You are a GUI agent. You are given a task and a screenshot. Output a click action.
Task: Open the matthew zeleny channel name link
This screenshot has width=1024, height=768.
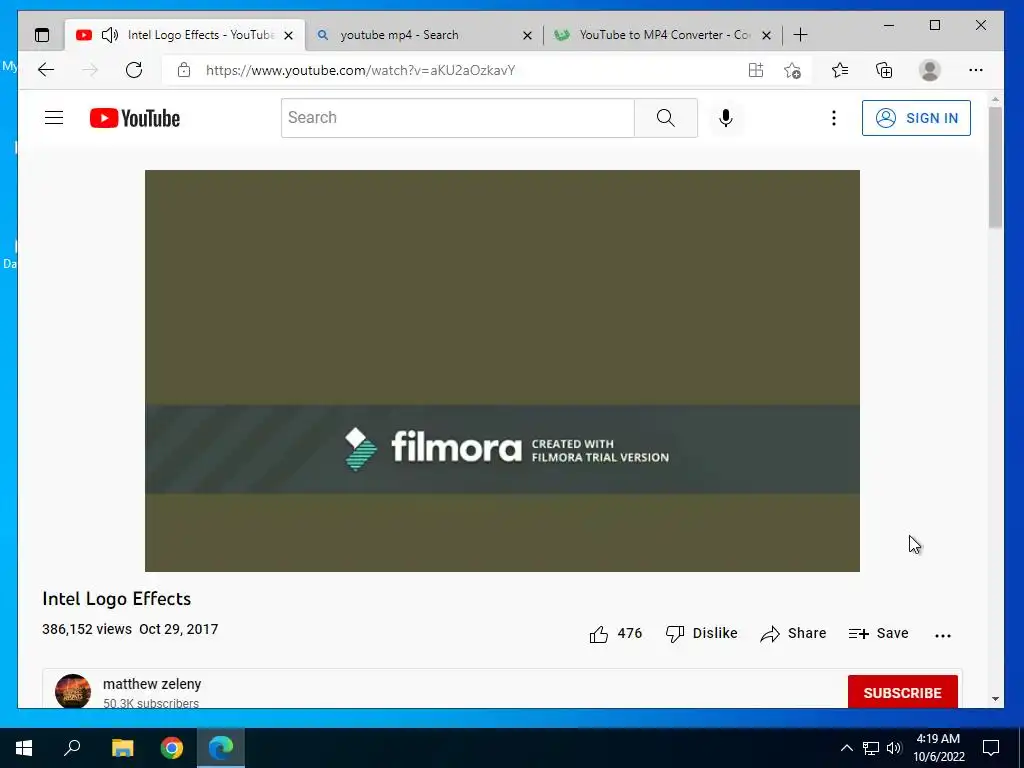tap(152, 684)
